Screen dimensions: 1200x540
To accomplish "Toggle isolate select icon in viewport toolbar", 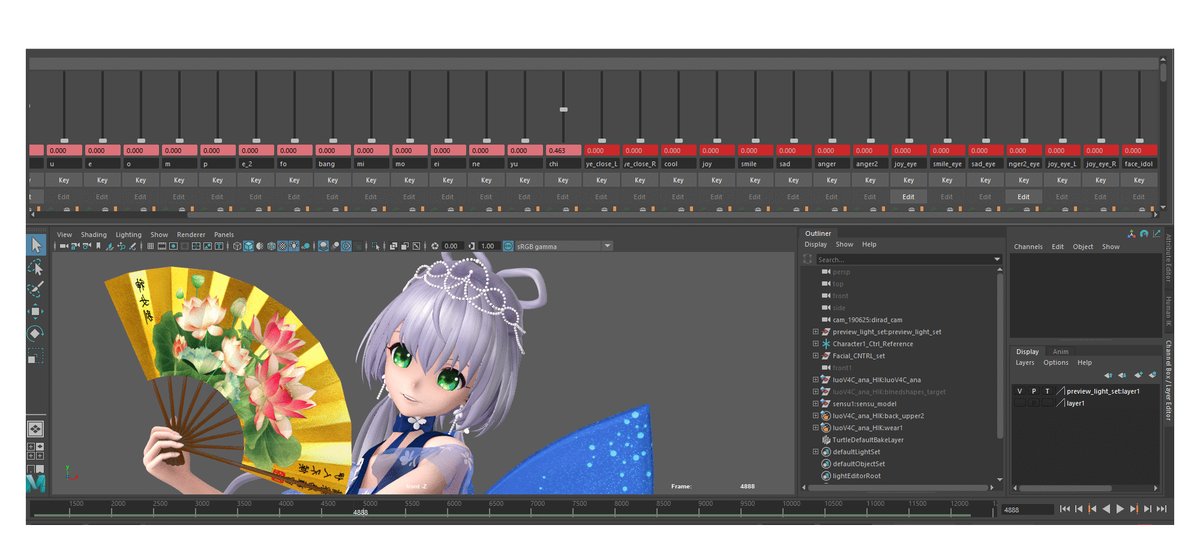I will click(x=377, y=246).
